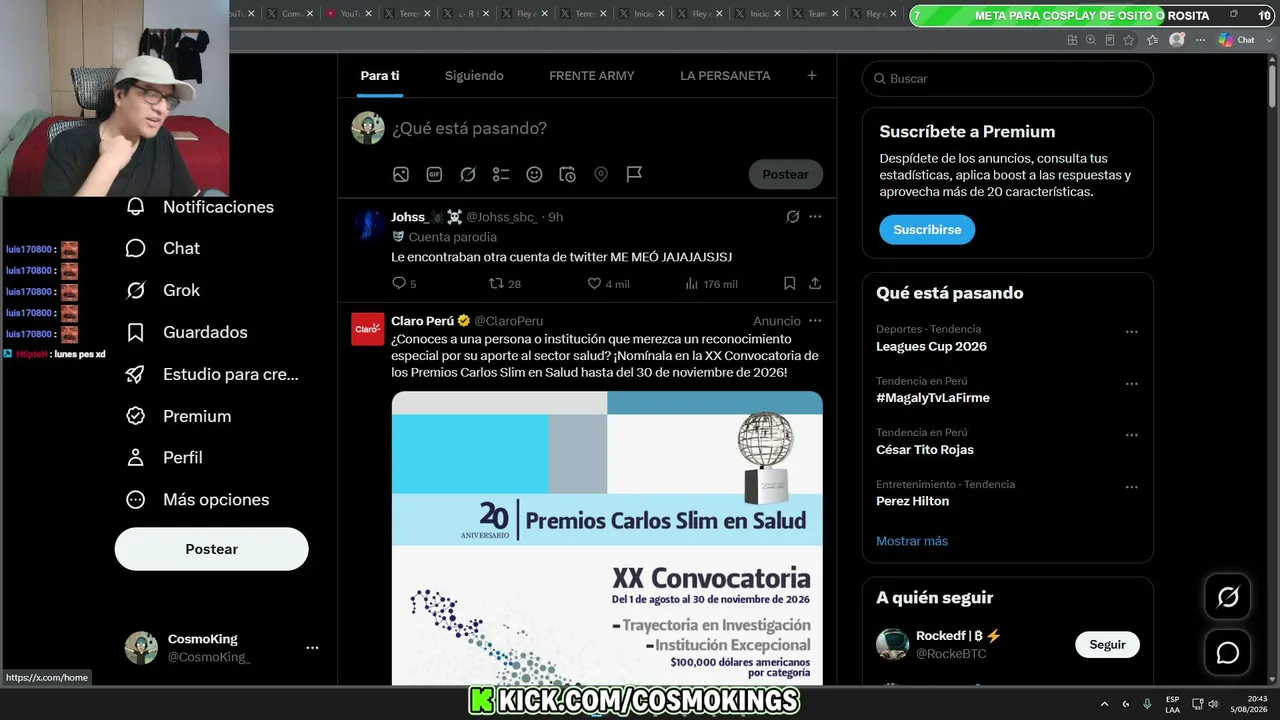
Task: Open more options for Perez Hilton trend
Action: click(1132, 487)
